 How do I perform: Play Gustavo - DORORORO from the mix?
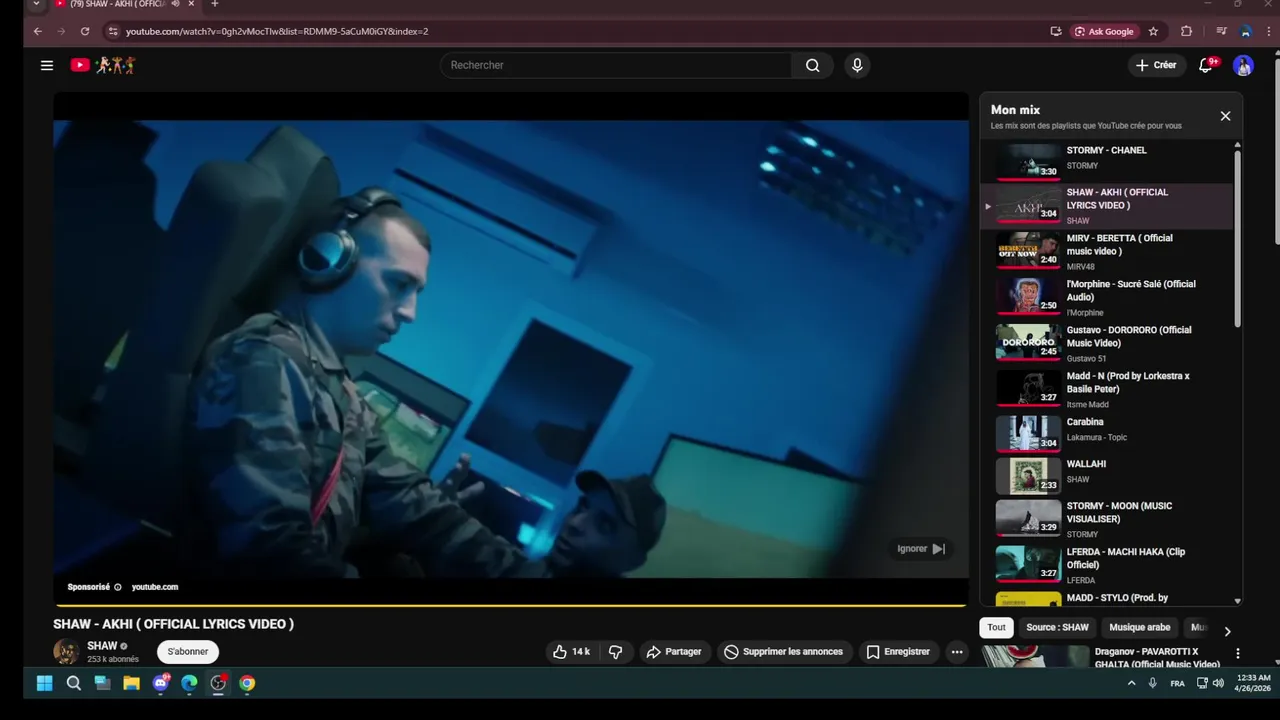pos(1107,343)
